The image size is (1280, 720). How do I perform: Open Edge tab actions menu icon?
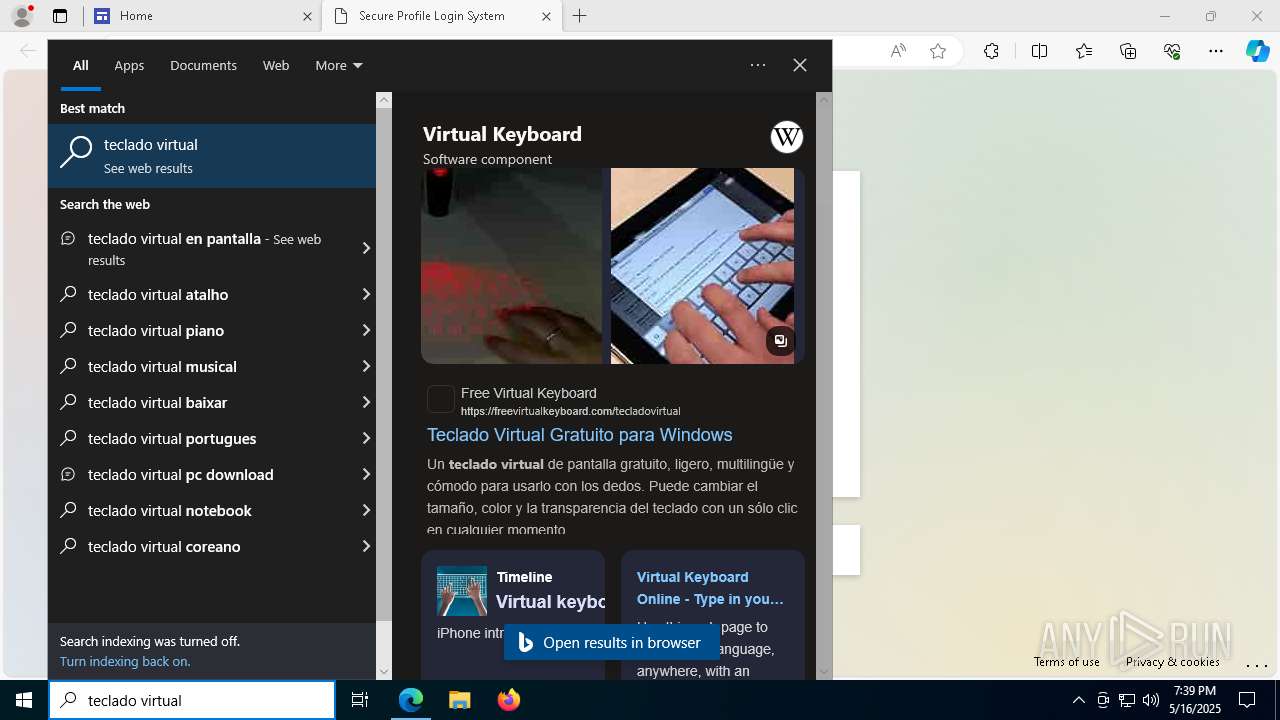click(60, 16)
